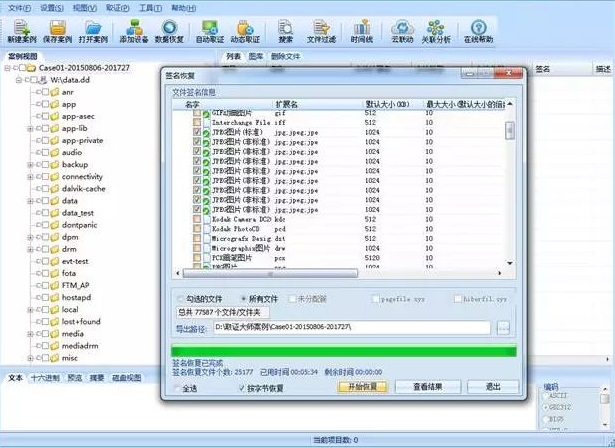Click the 保存案例 (Save Case) toolbar icon
The image size is (615, 448).
click(x=59, y=28)
